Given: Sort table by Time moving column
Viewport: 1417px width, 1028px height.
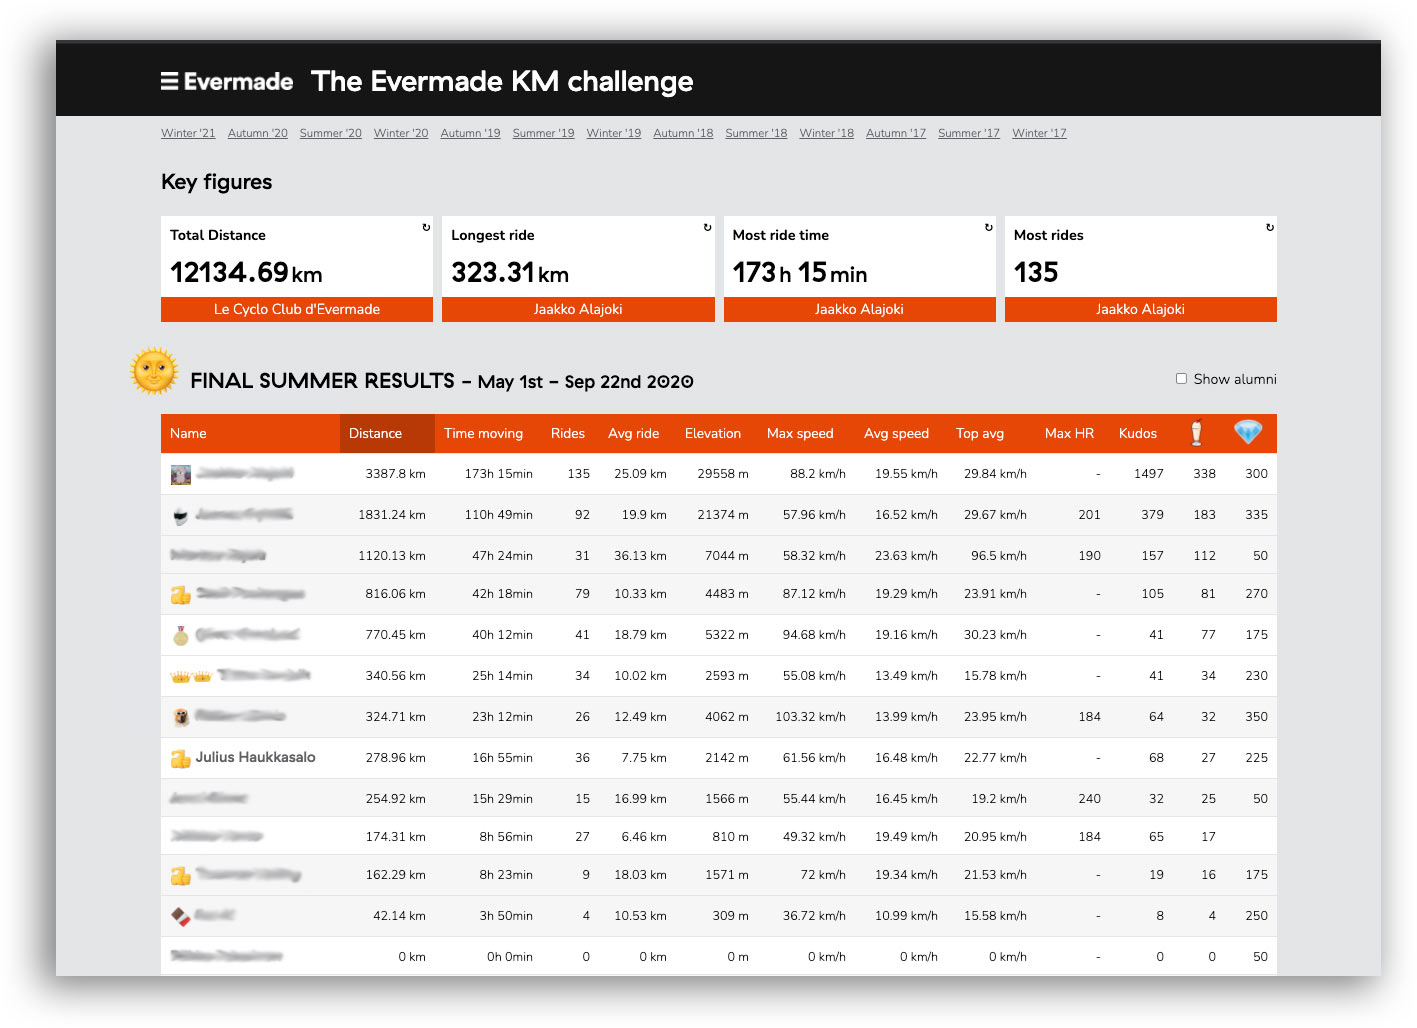Looking at the screenshot, I should (x=483, y=434).
